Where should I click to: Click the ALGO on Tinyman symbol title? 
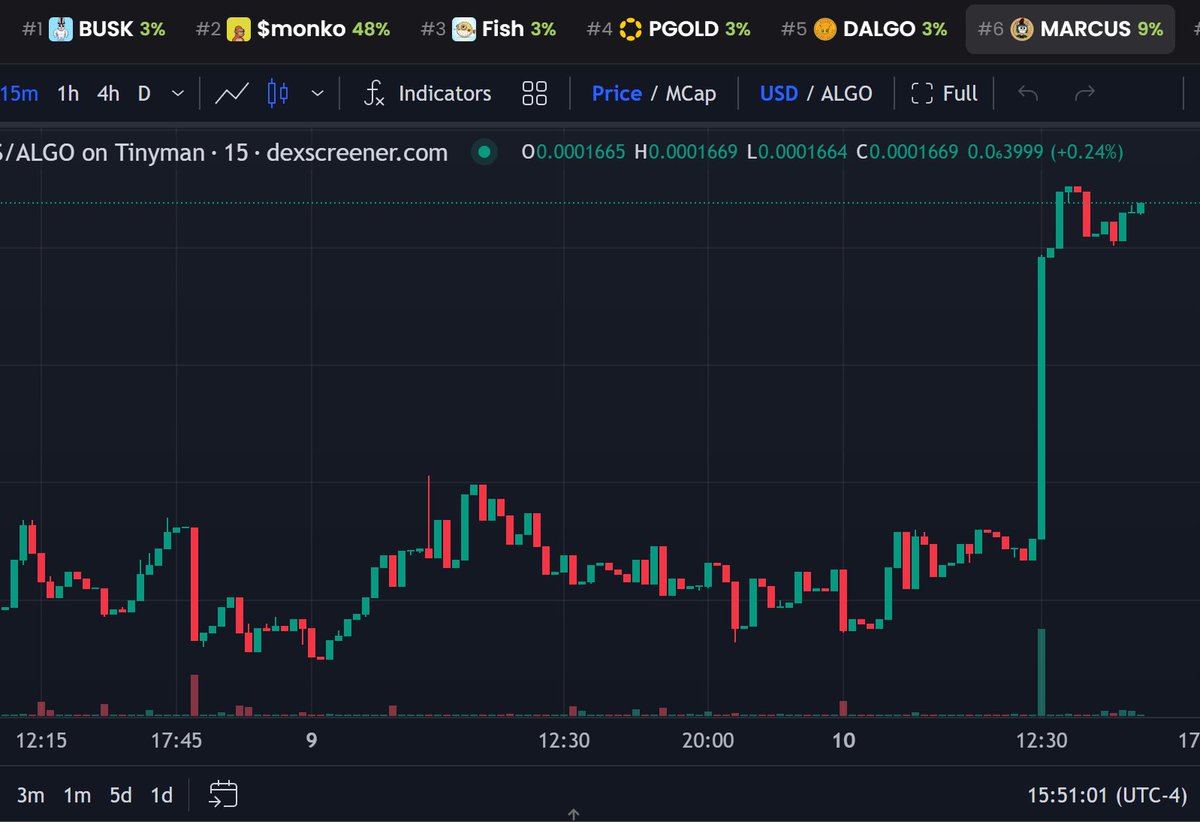pos(224,153)
